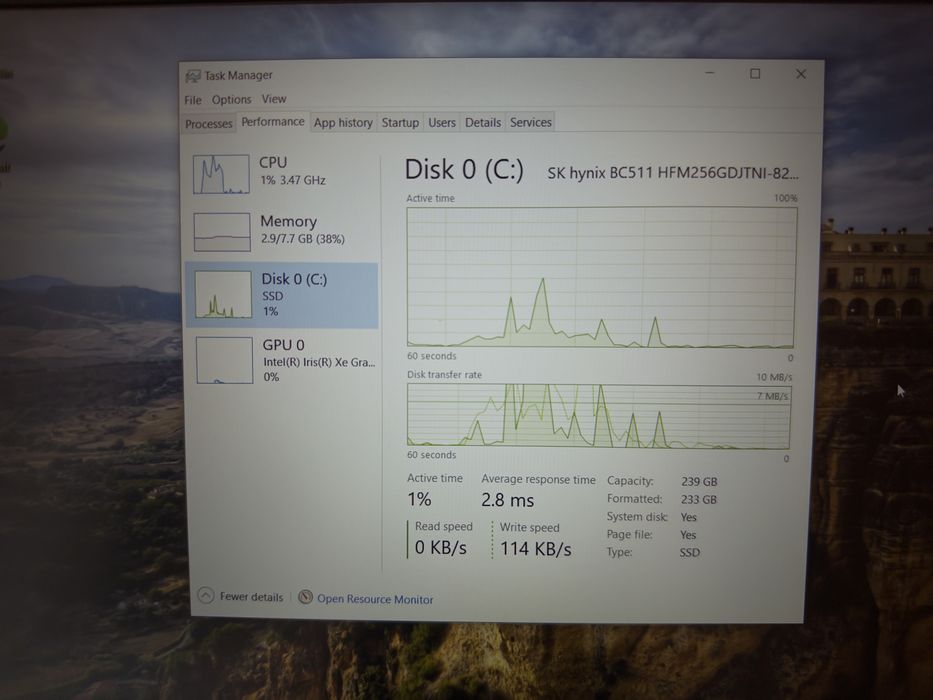This screenshot has height=700, width=933.
Task: Click the GPU 0 mini graph thumbnail
Action: click(x=224, y=360)
